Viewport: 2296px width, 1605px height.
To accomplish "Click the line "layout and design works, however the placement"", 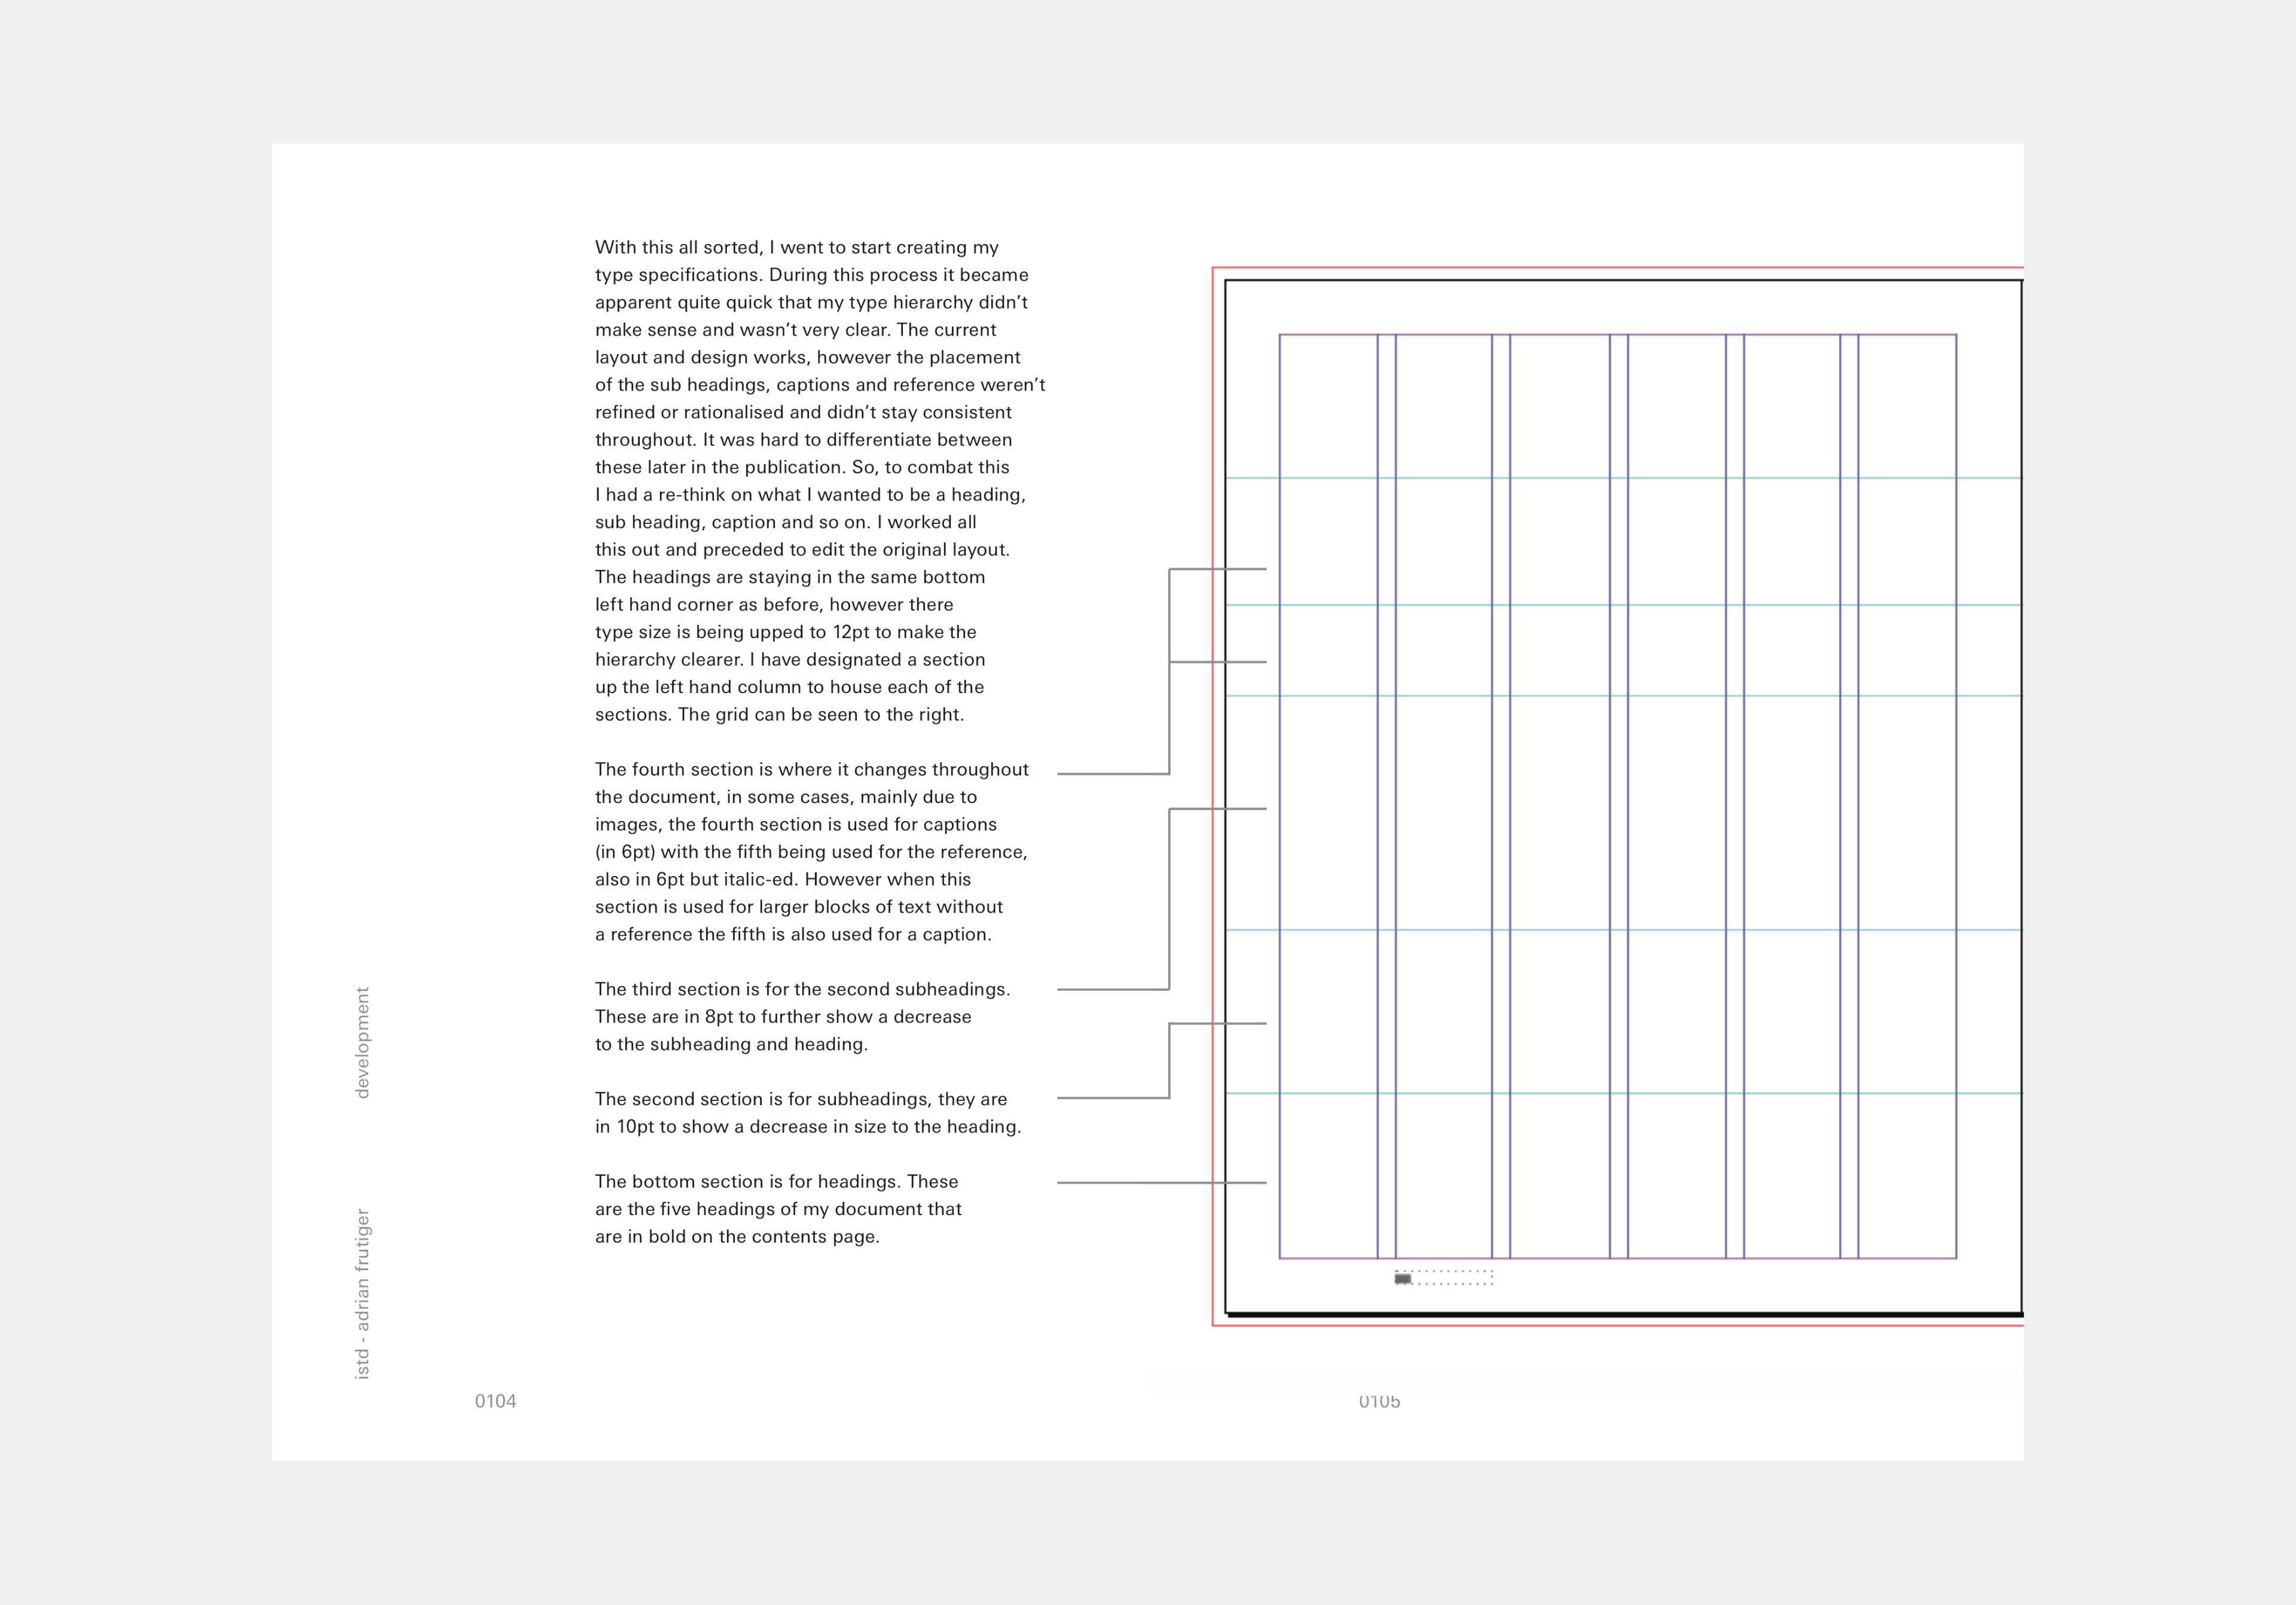I will [x=808, y=357].
